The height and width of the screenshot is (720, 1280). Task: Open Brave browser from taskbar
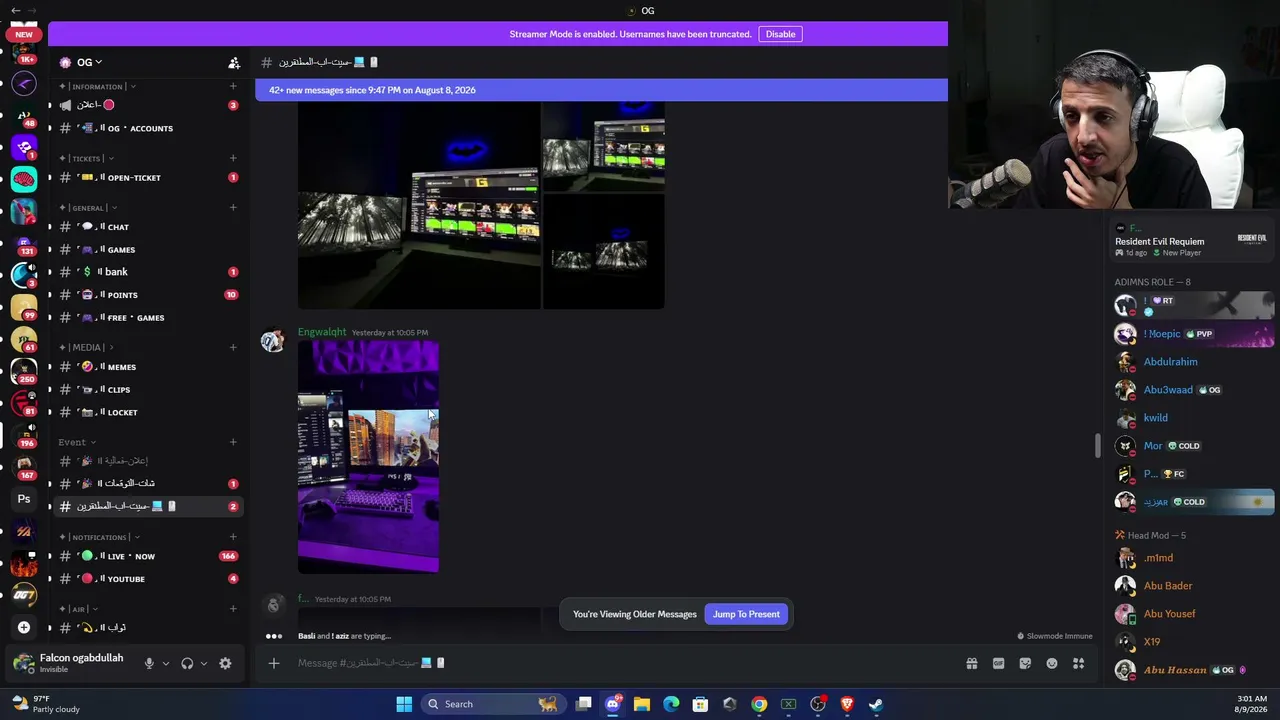847,704
